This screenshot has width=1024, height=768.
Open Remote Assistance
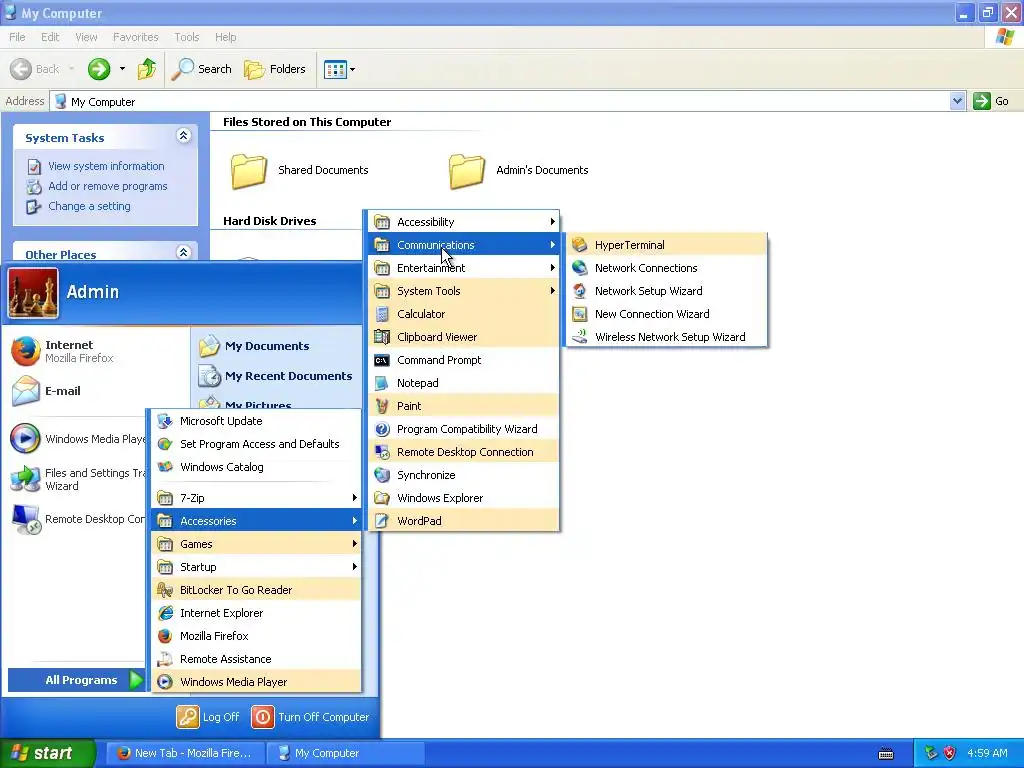point(256,659)
